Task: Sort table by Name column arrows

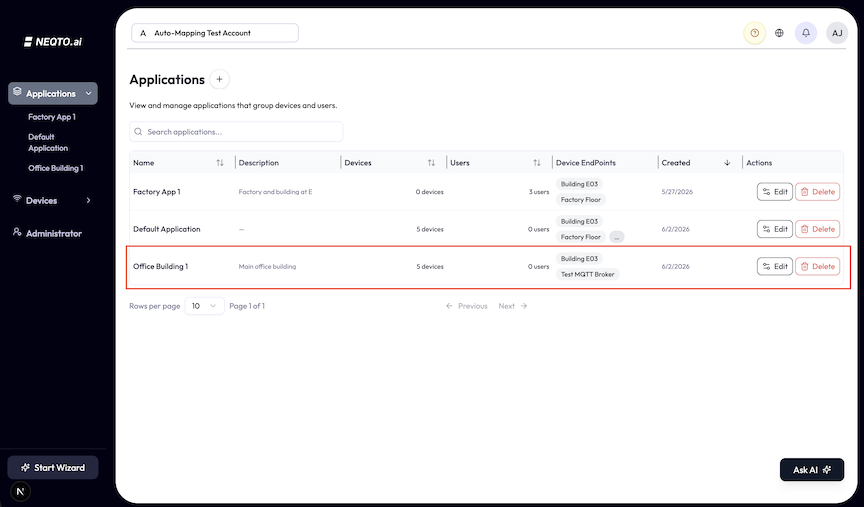Action: tap(220, 163)
